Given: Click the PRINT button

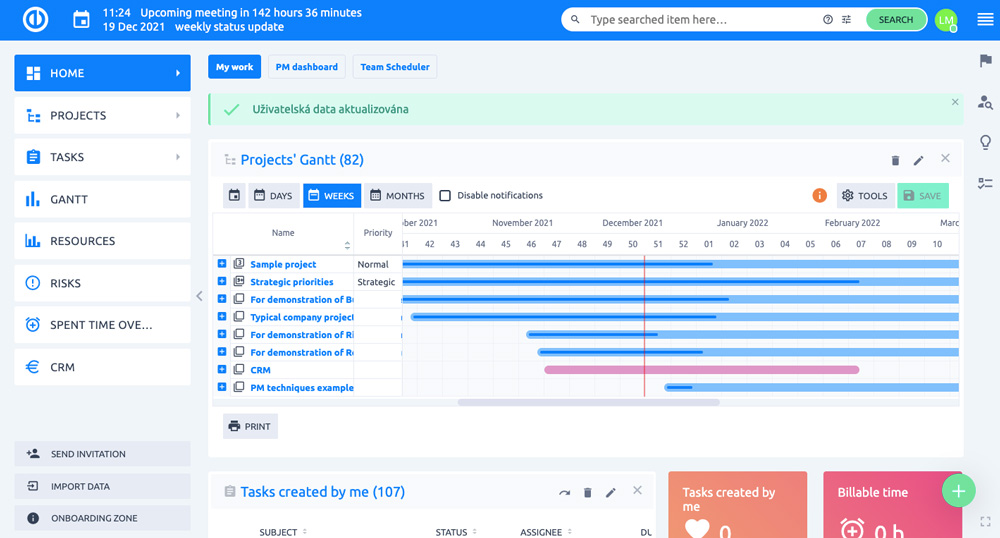Looking at the screenshot, I should tap(250, 426).
